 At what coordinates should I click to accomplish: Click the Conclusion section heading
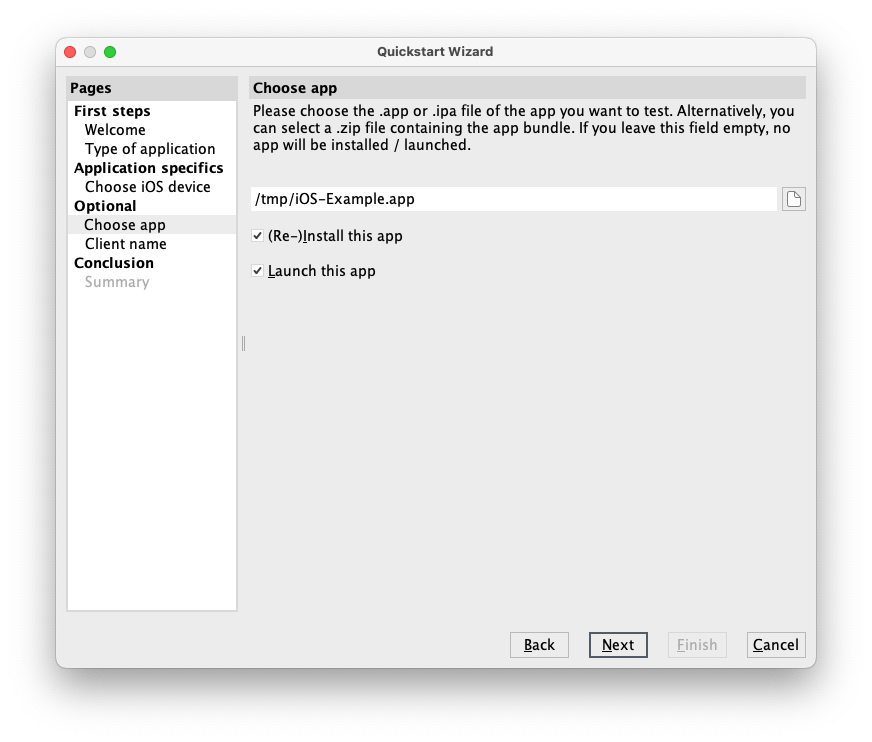coord(114,263)
